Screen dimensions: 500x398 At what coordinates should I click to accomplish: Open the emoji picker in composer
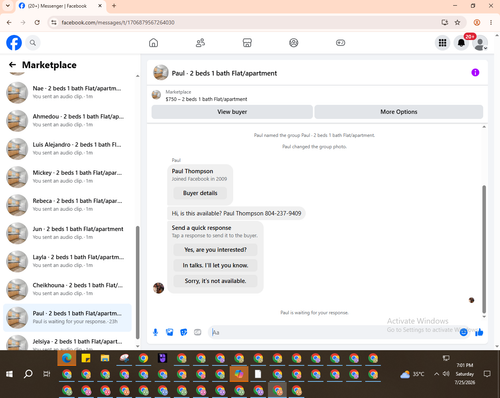click(x=464, y=332)
